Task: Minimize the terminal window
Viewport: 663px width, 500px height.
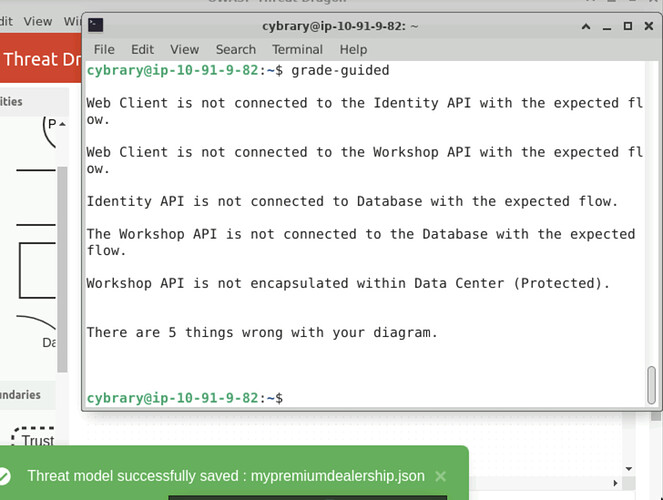Action: point(604,26)
